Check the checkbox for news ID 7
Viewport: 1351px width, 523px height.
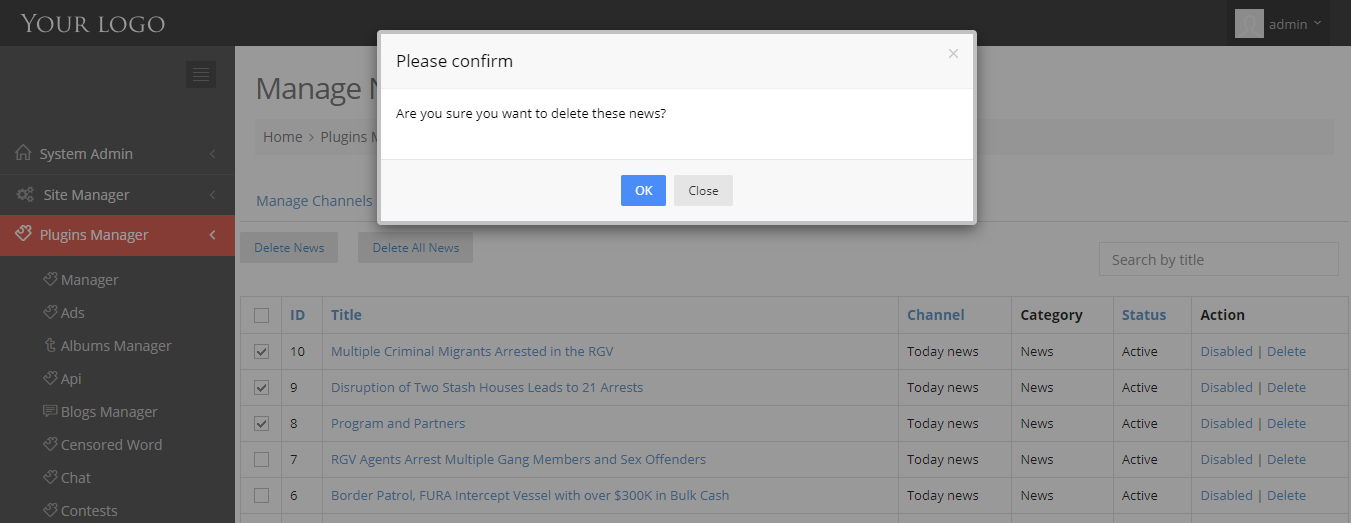coord(262,459)
